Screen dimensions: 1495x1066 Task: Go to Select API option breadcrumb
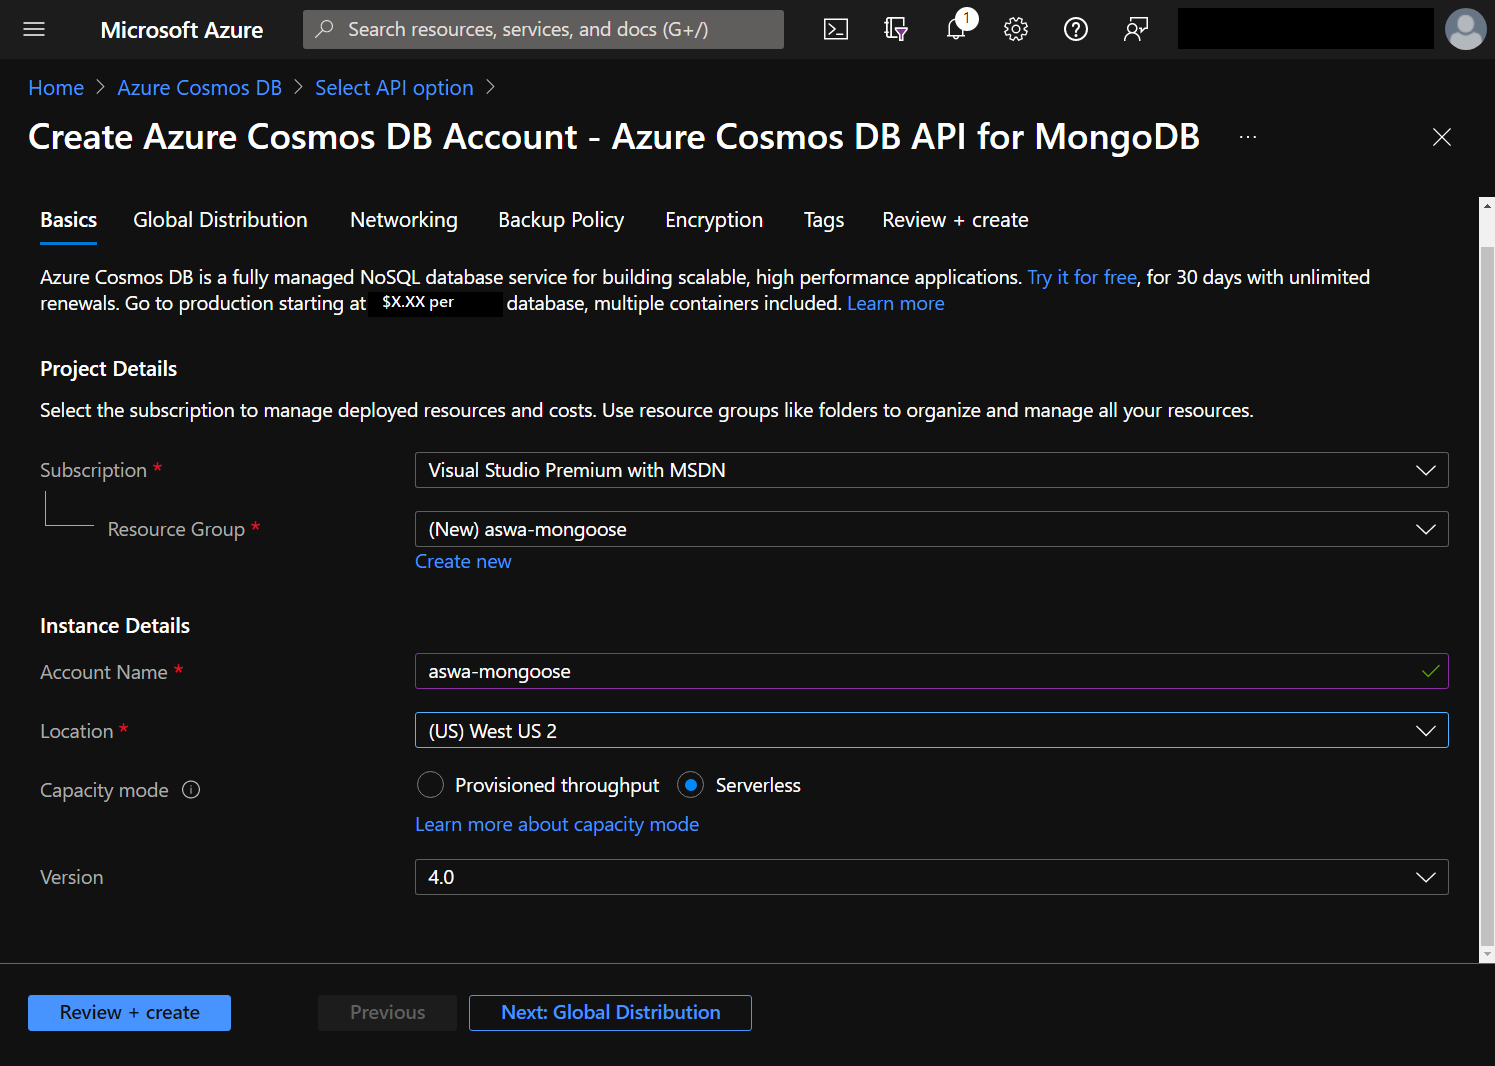tap(394, 88)
